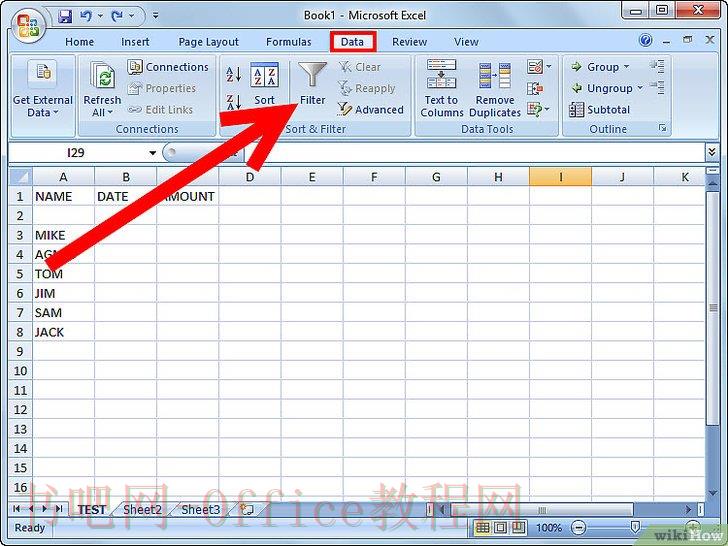Switch to Page Layout view

point(500,527)
